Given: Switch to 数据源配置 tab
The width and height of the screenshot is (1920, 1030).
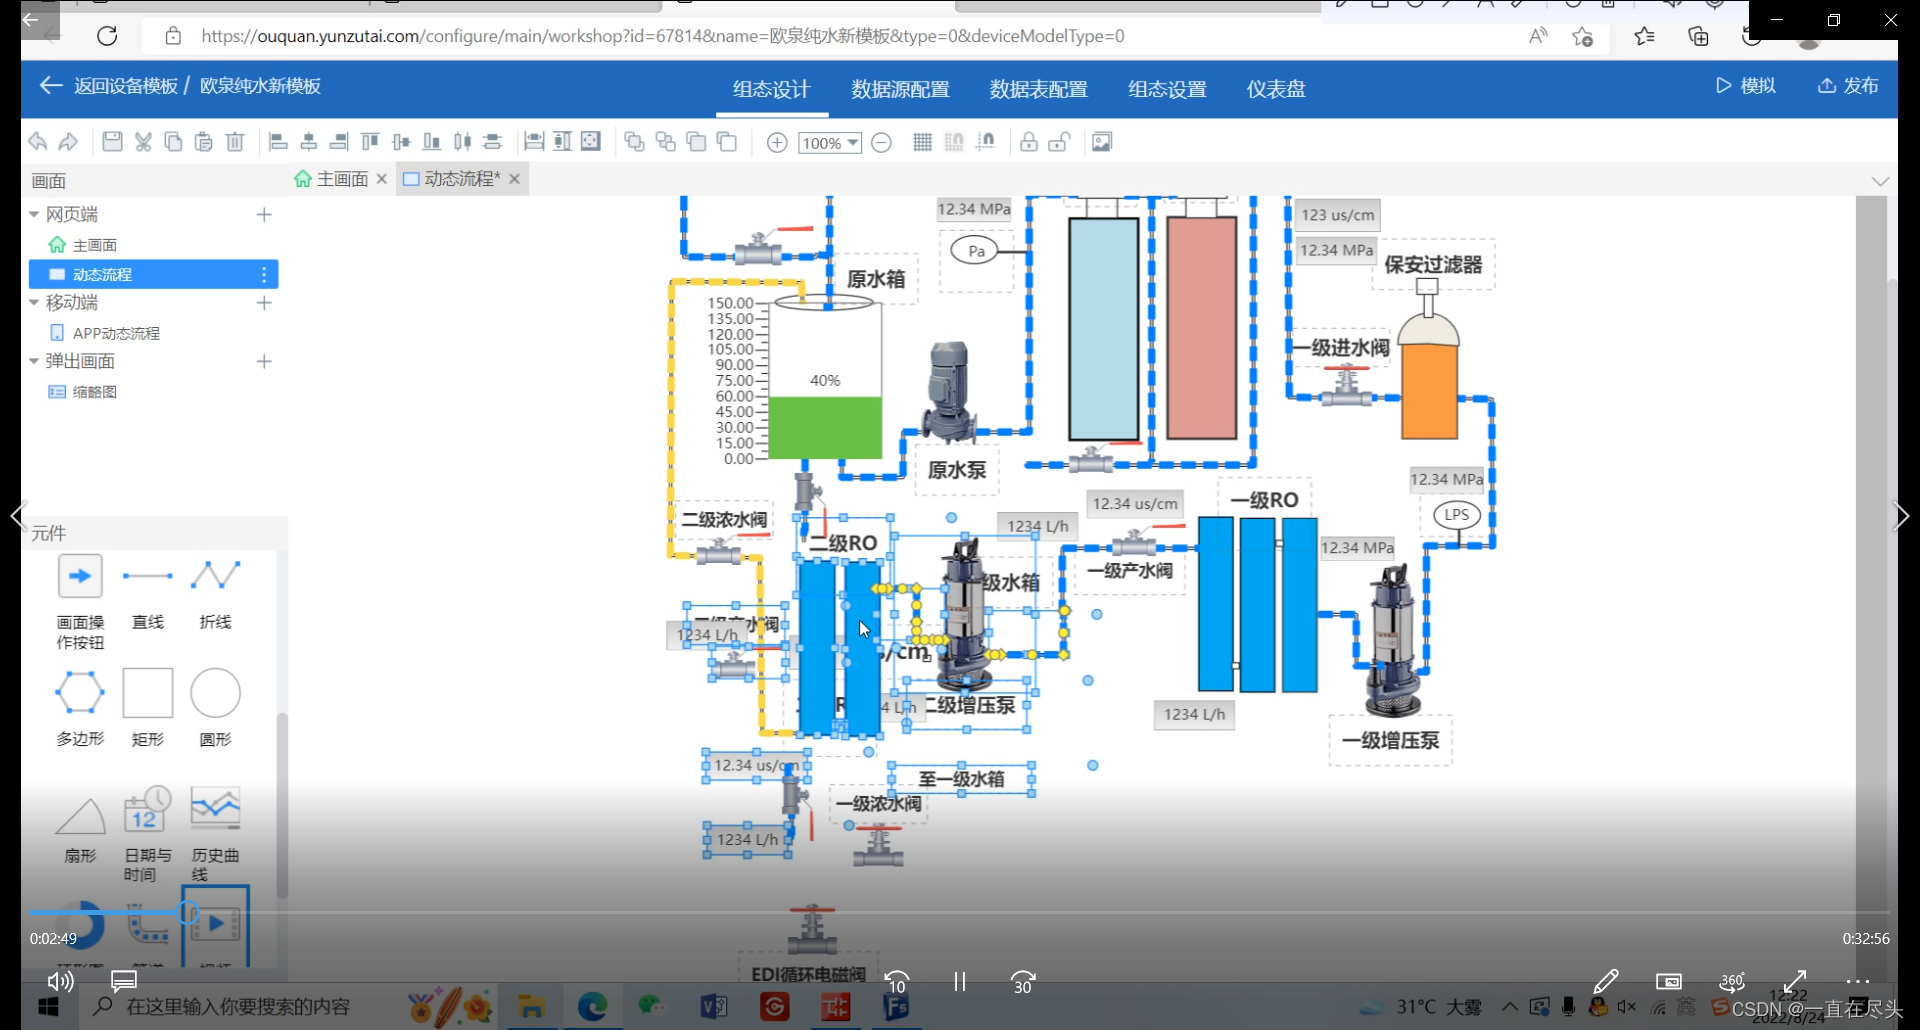Looking at the screenshot, I should tap(900, 89).
